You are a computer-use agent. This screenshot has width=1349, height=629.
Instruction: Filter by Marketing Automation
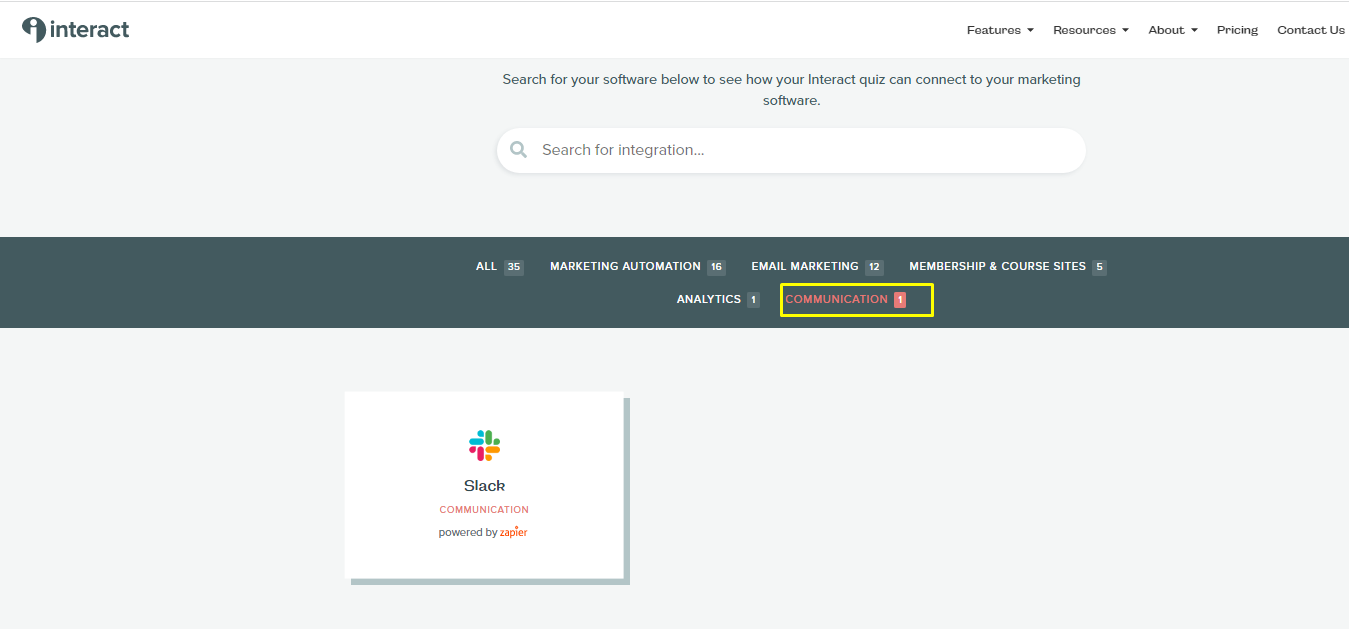click(x=637, y=267)
